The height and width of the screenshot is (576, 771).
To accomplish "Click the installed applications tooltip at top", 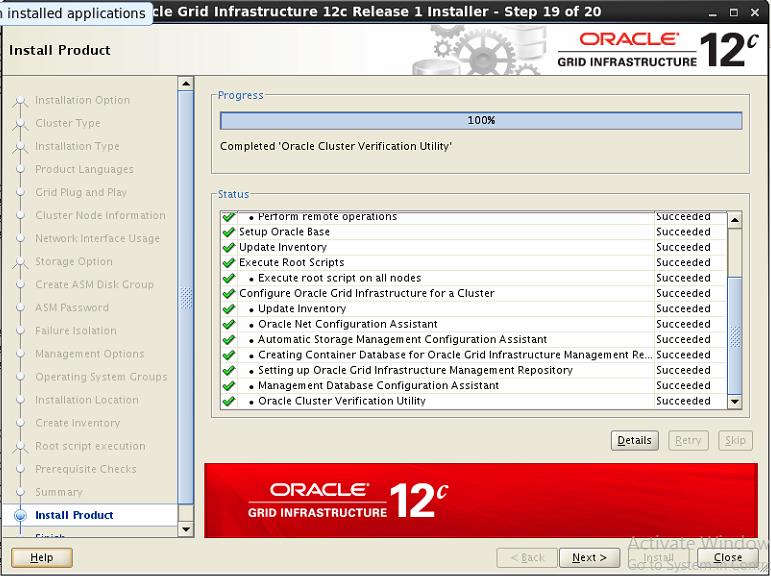I will click(x=74, y=13).
